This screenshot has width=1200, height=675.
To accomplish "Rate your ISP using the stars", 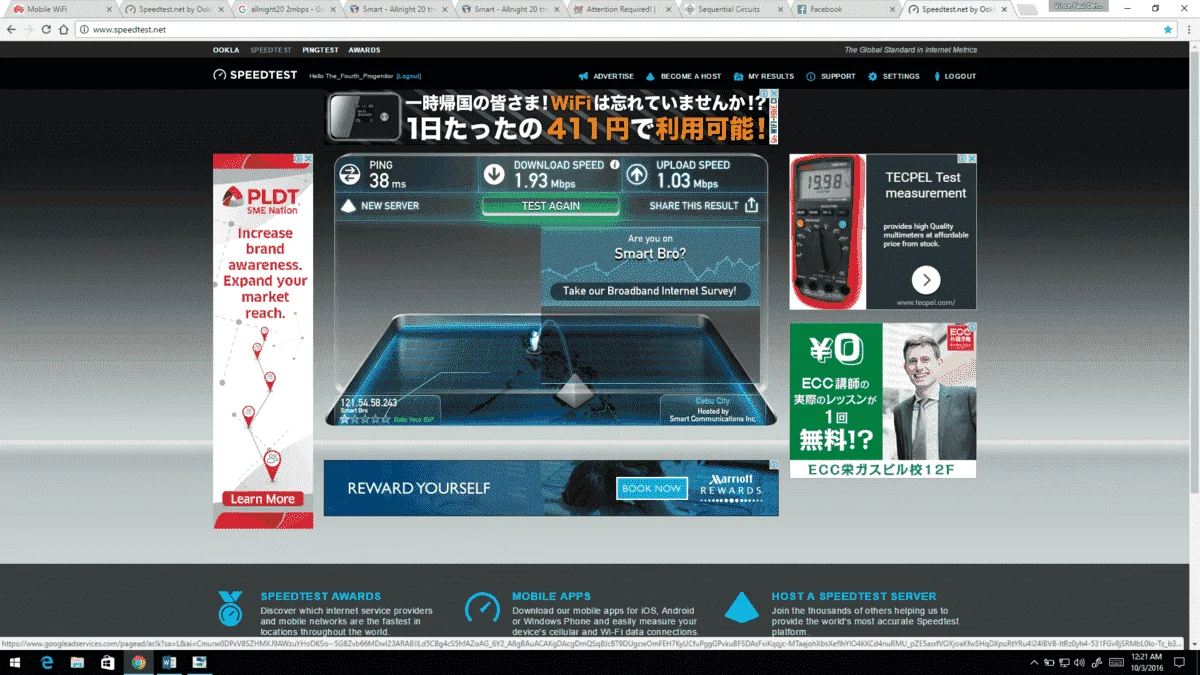I will click(365, 419).
